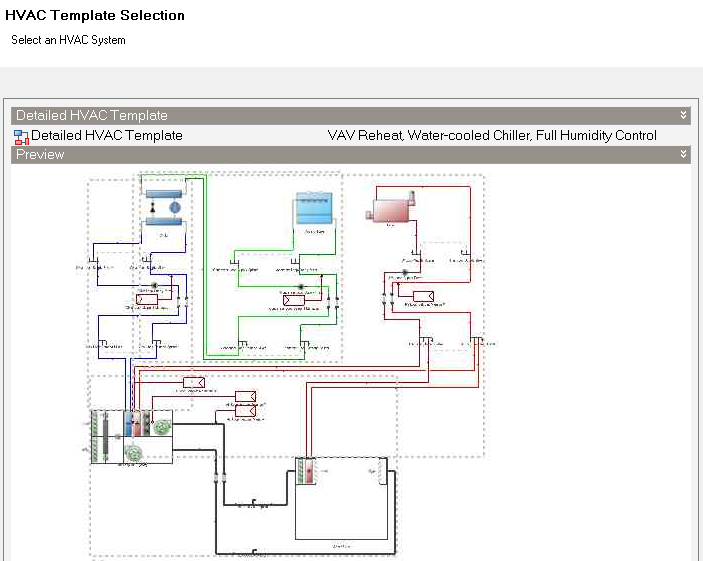Click the Detailed HVAC Template tree icon
The height and width of the screenshot is (561, 703).
click(21, 136)
